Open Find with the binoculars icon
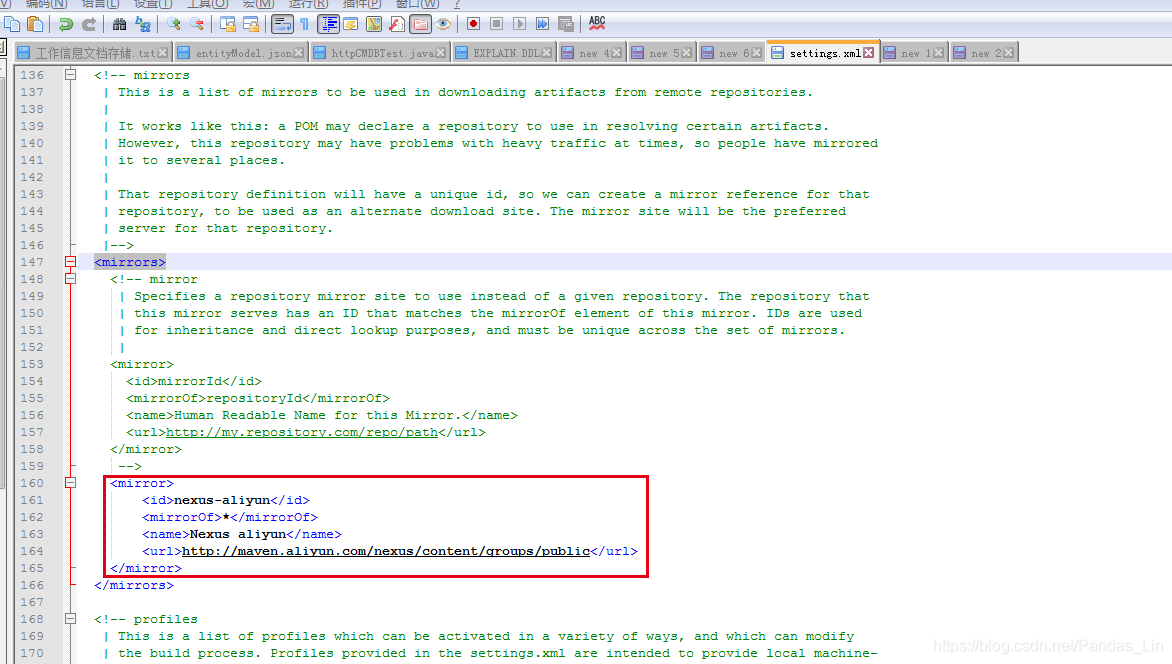 click(x=120, y=24)
